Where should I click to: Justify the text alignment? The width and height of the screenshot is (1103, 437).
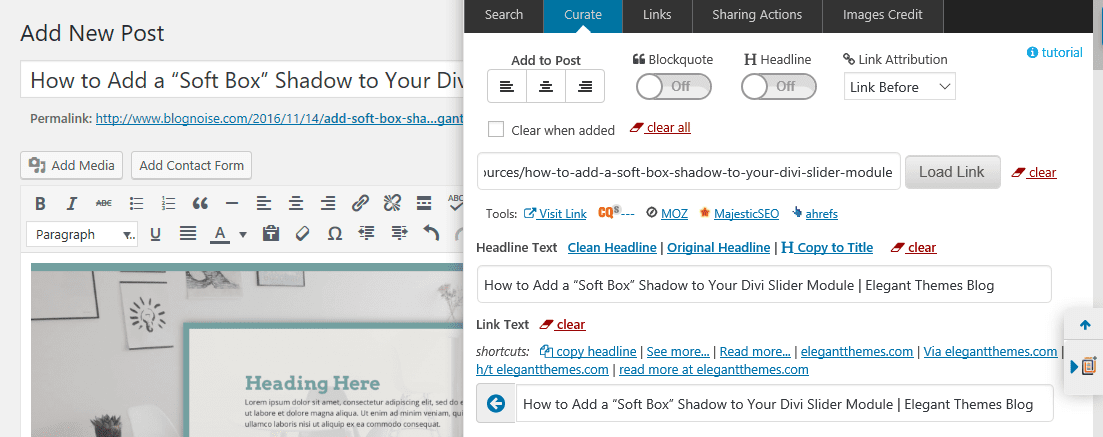[188, 234]
